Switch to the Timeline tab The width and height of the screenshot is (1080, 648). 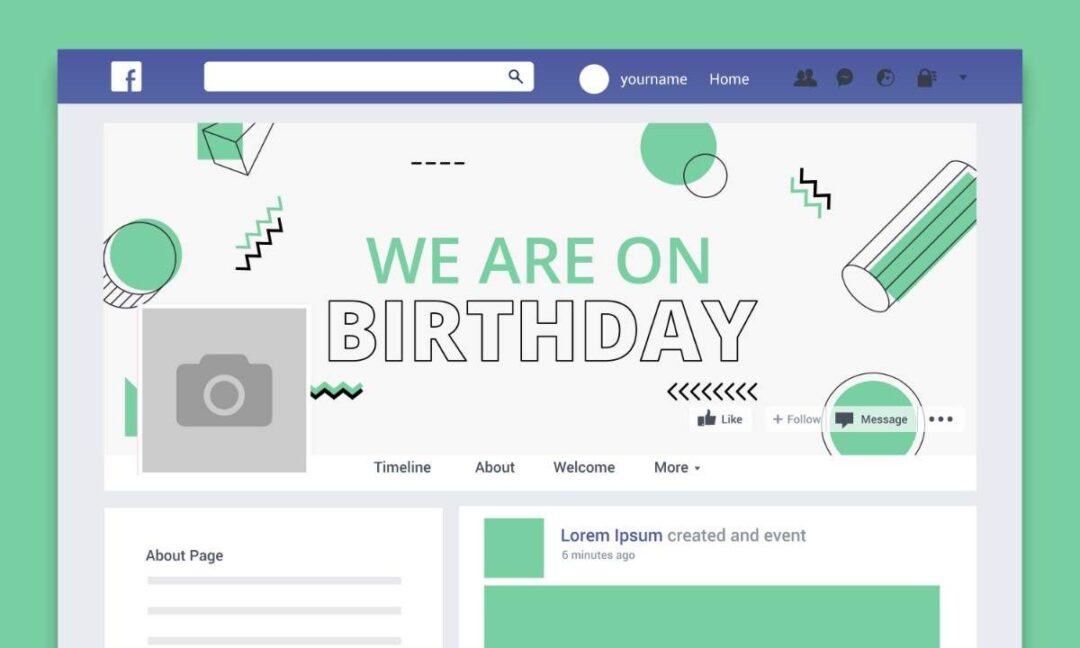[402, 468]
